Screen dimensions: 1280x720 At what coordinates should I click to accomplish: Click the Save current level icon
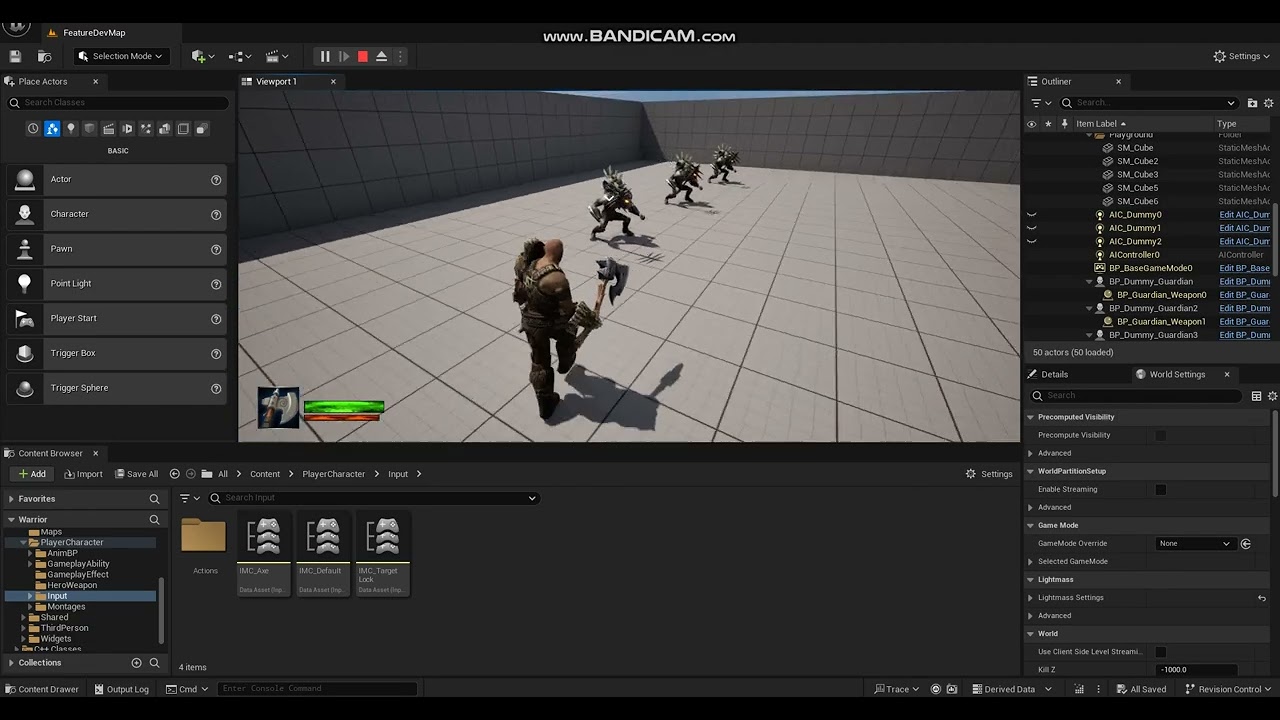[15, 56]
